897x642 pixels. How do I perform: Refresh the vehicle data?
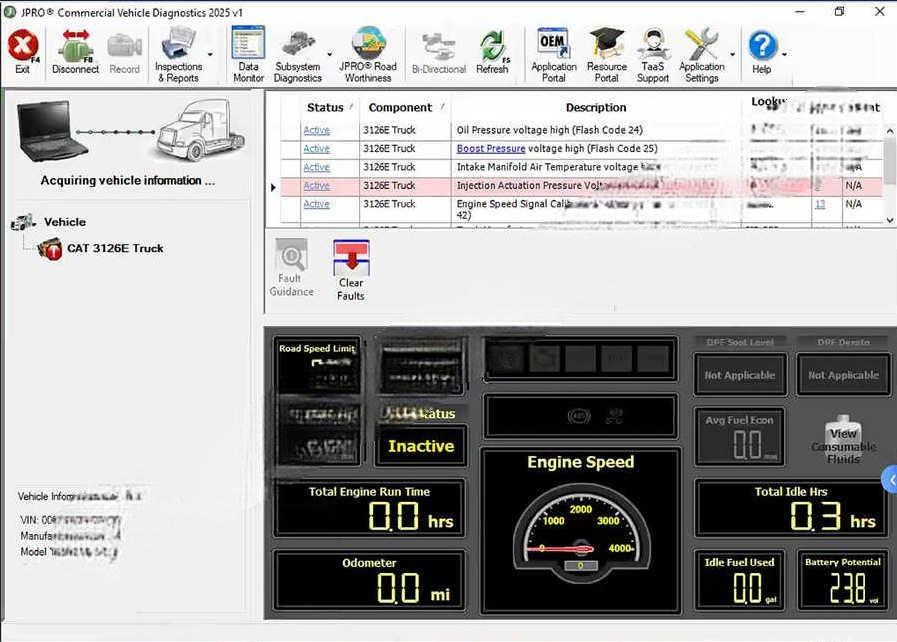click(492, 52)
